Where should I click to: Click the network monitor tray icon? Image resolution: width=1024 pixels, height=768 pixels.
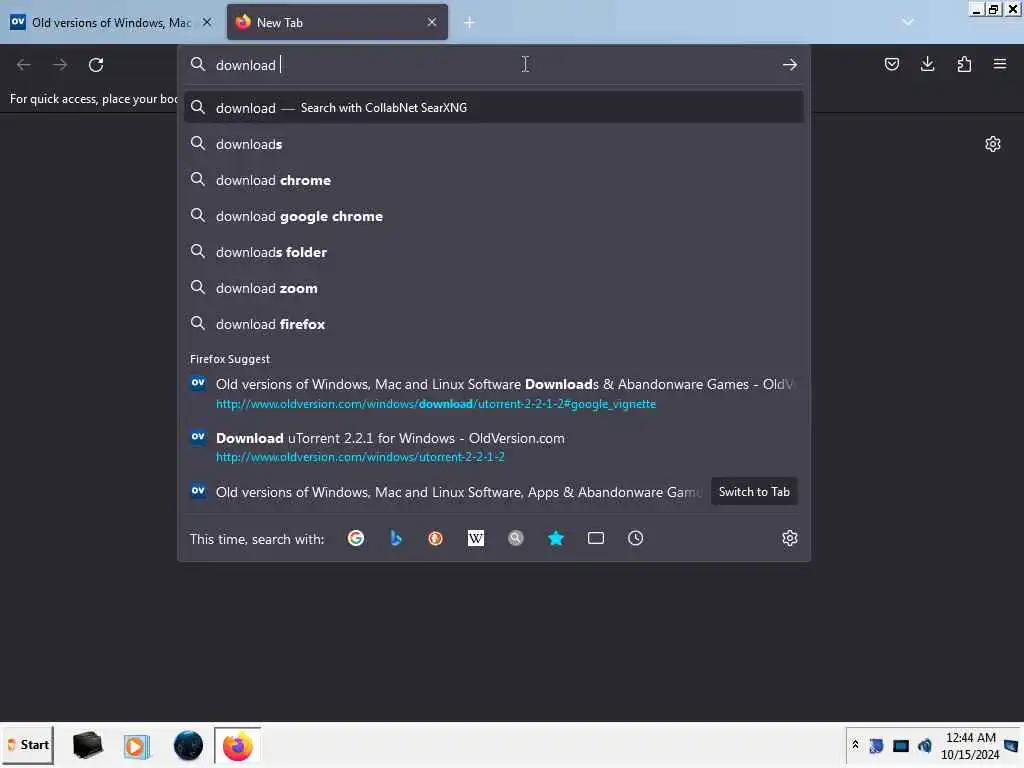pyautogui.click(x=901, y=745)
